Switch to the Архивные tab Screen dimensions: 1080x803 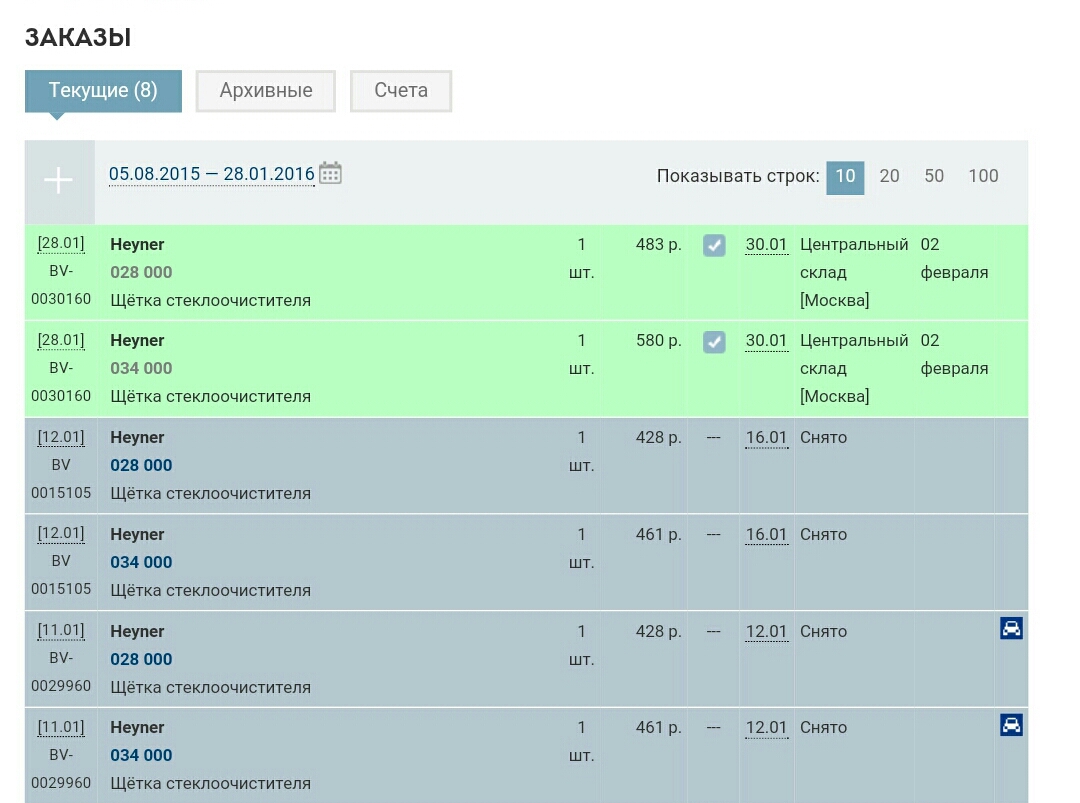266,90
